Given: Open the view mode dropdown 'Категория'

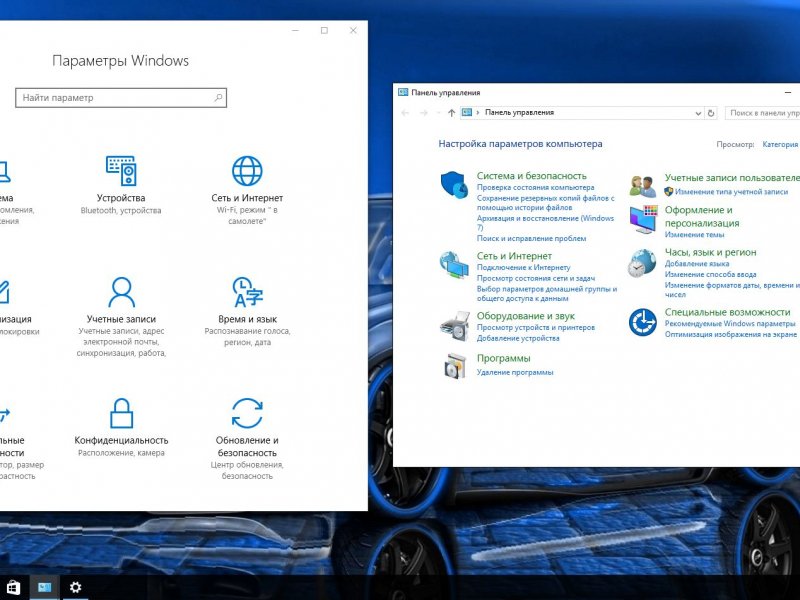Looking at the screenshot, I should click(x=781, y=144).
